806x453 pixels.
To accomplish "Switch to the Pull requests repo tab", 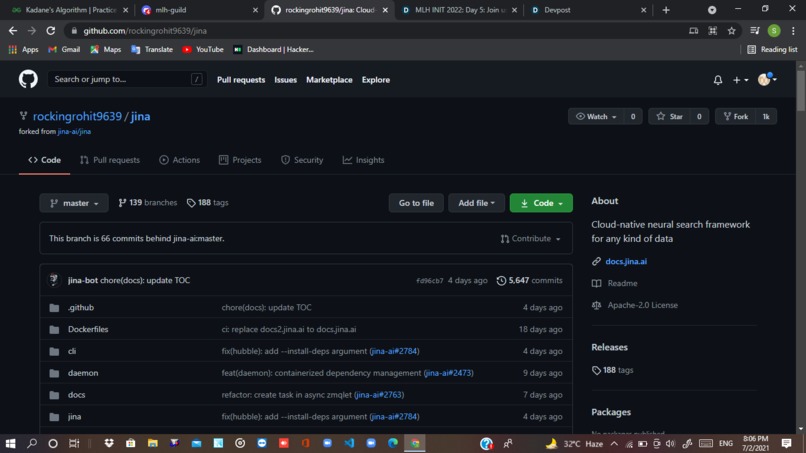I will 110,160.
